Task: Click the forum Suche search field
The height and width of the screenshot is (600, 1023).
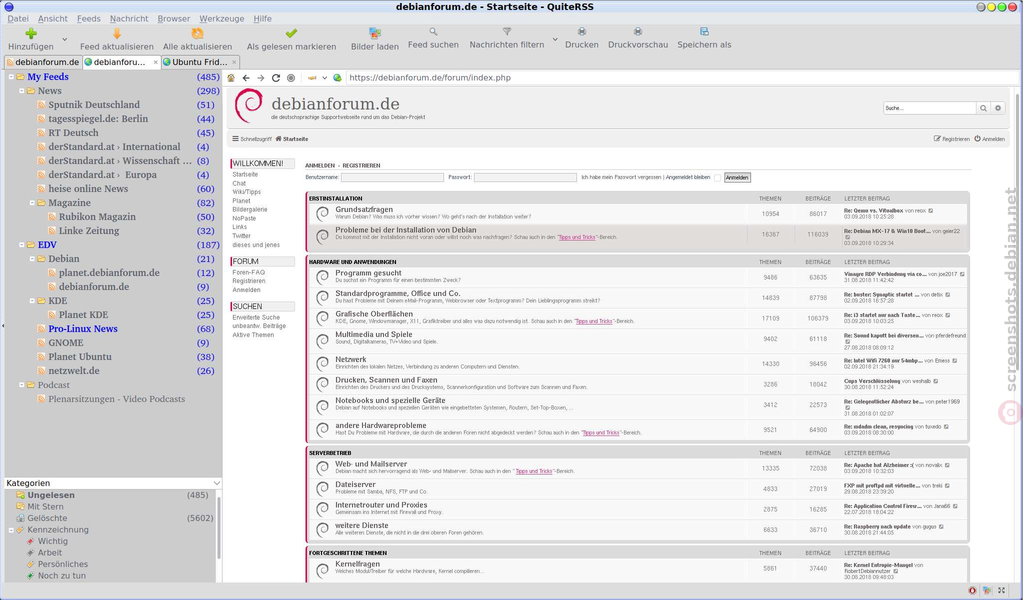Action: pos(930,108)
